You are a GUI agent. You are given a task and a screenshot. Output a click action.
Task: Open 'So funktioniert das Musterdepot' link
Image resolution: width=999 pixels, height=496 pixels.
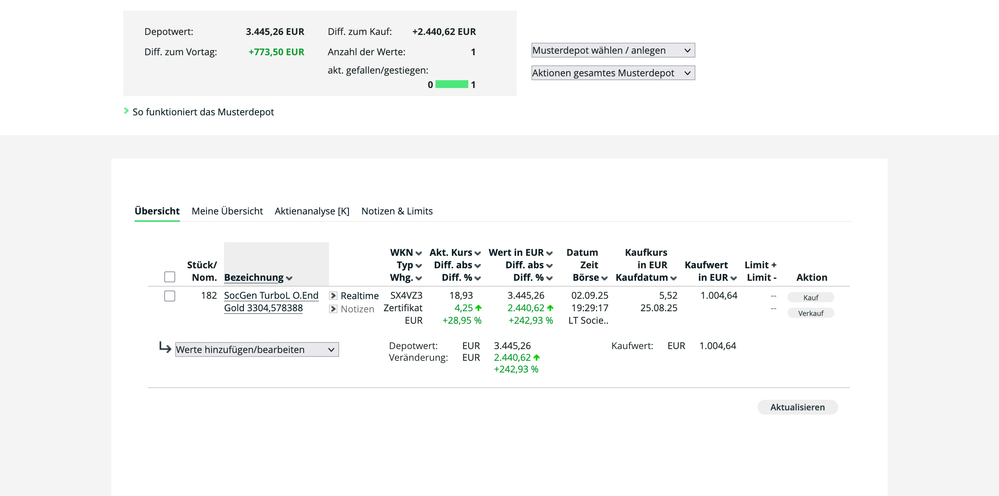pos(203,112)
